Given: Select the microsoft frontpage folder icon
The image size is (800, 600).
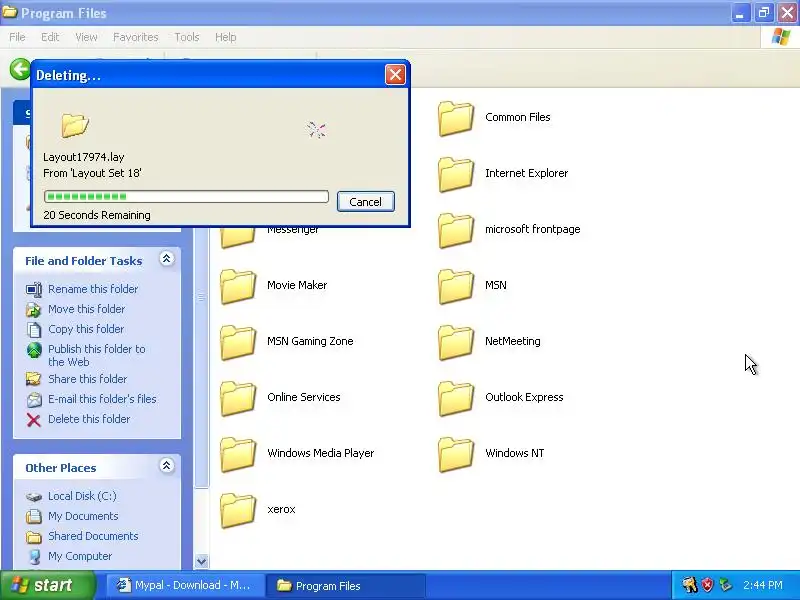Looking at the screenshot, I should [x=456, y=230].
